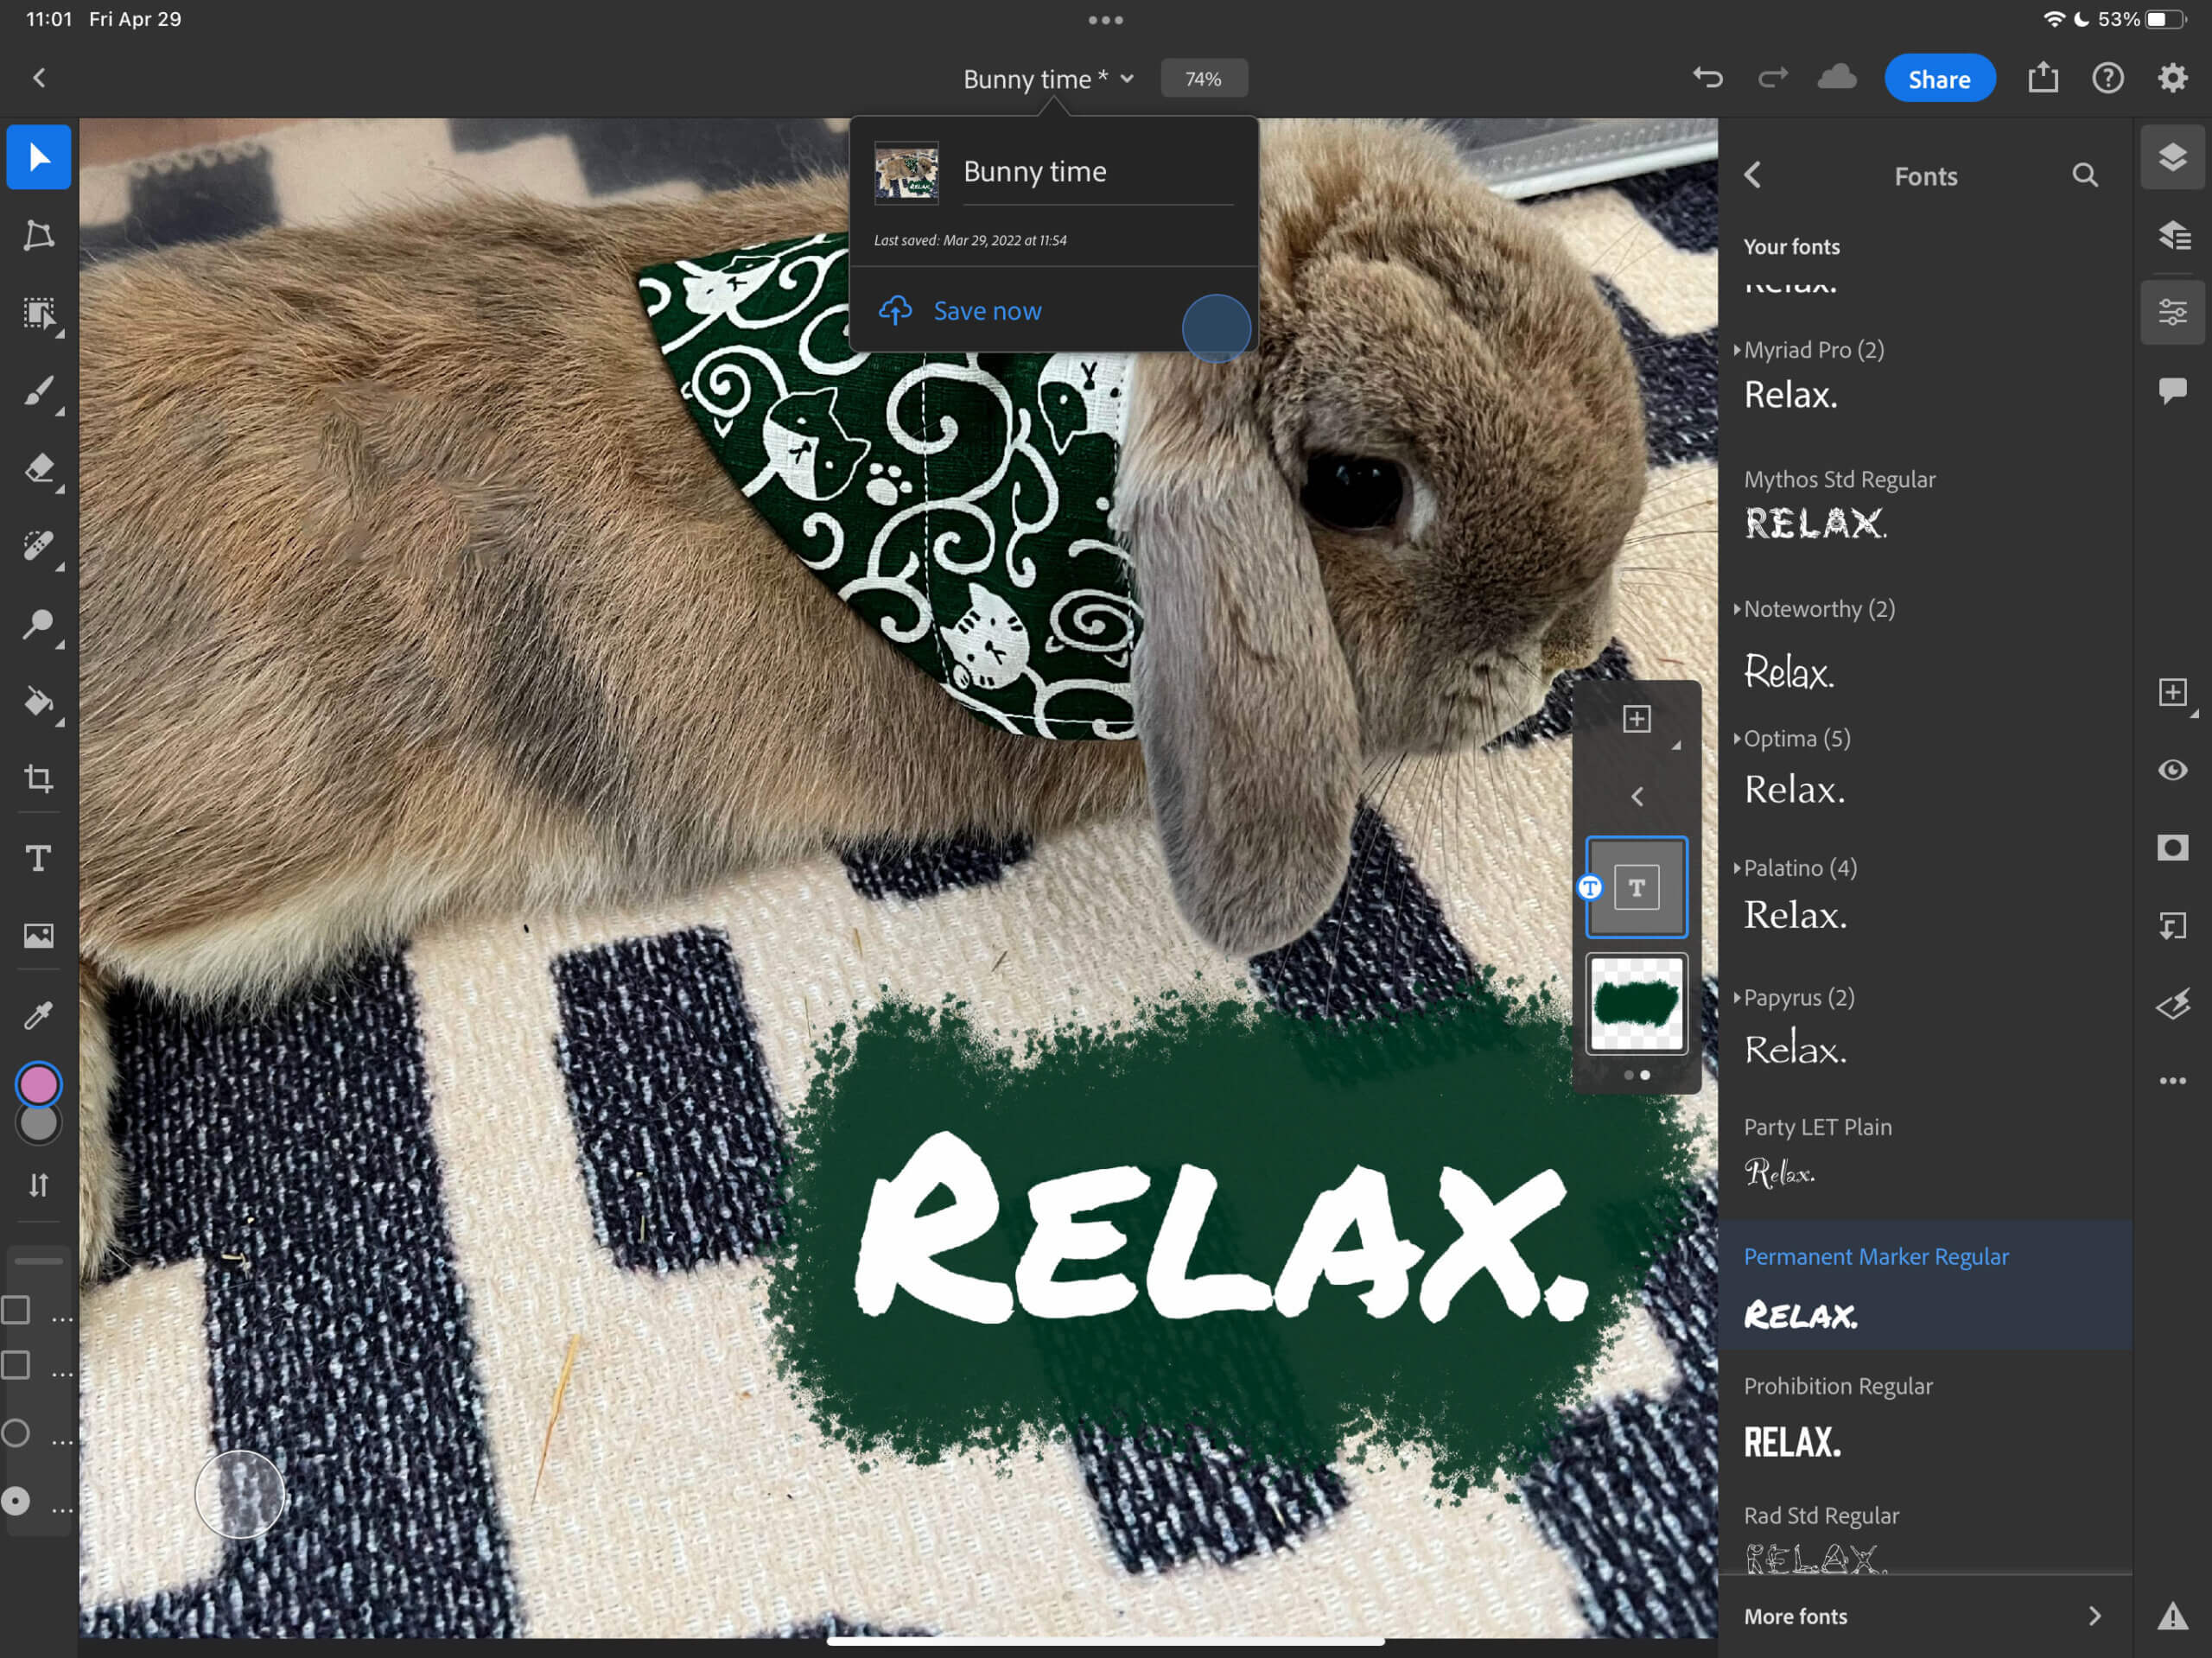Open the comments panel icon

click(x=2171, y=390)
